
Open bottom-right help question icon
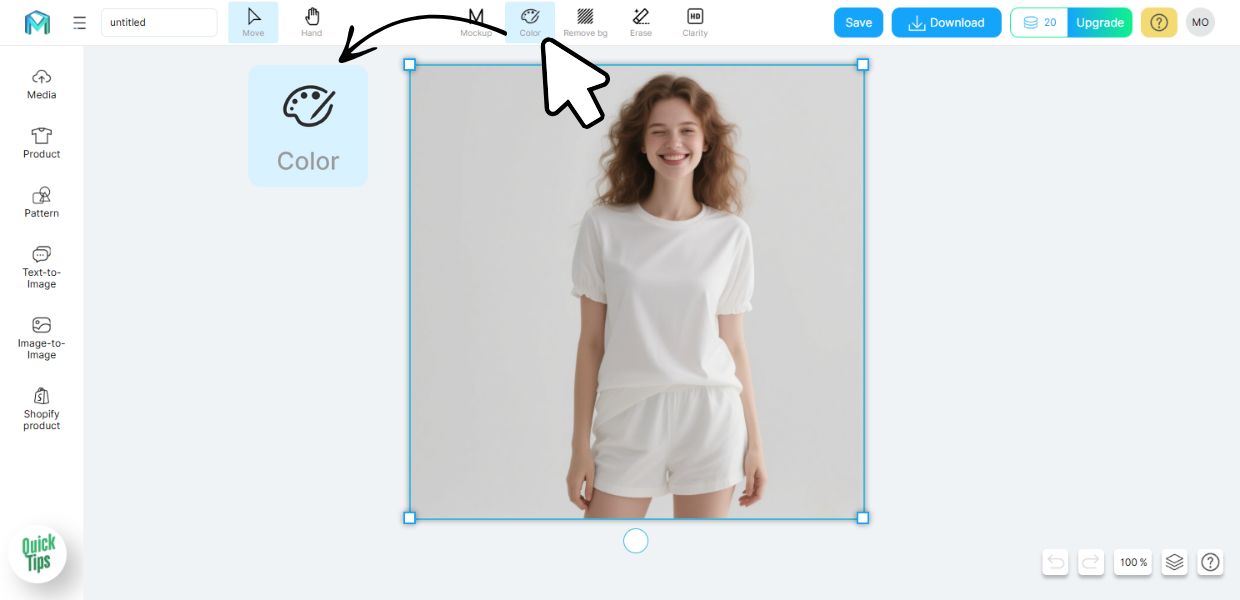tap(1210, 562)
